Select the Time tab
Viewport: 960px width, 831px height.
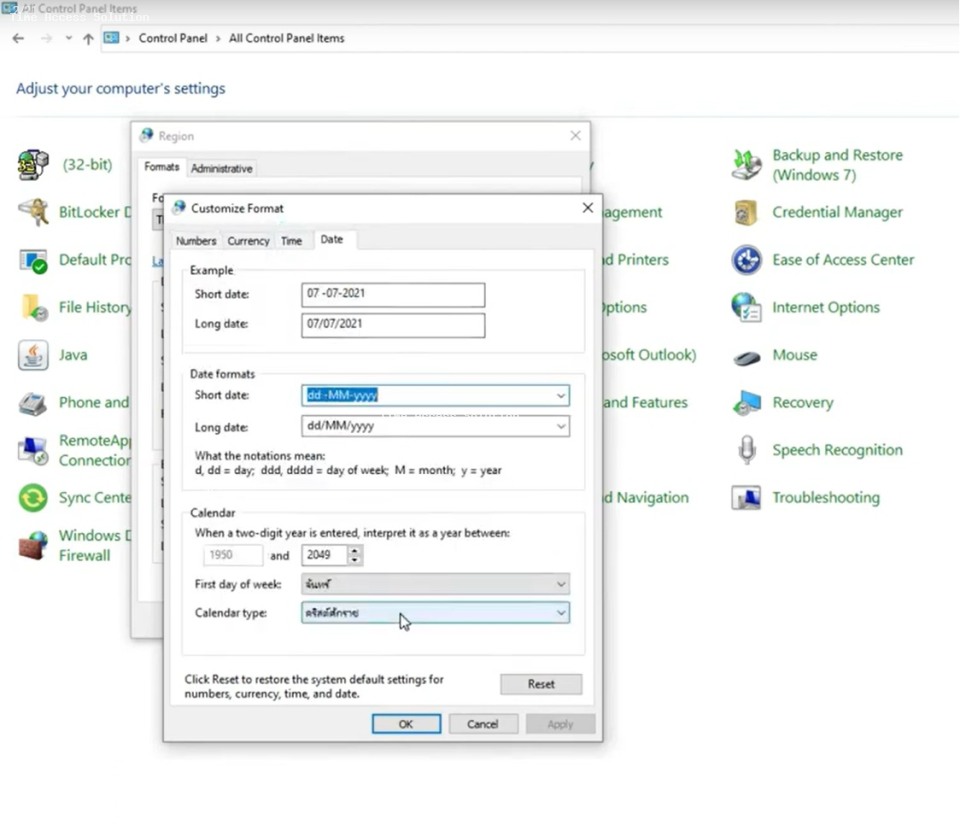tap(291, 241)
